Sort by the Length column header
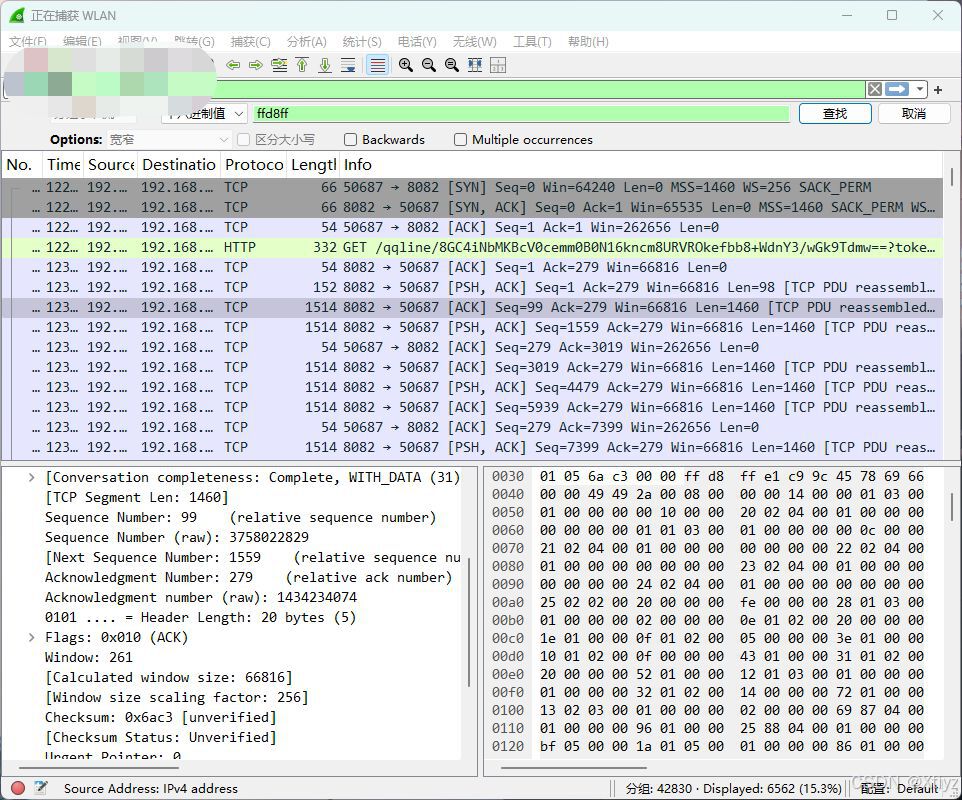The height and width of the screenshot is (800, 962). (x=313, y=164)
